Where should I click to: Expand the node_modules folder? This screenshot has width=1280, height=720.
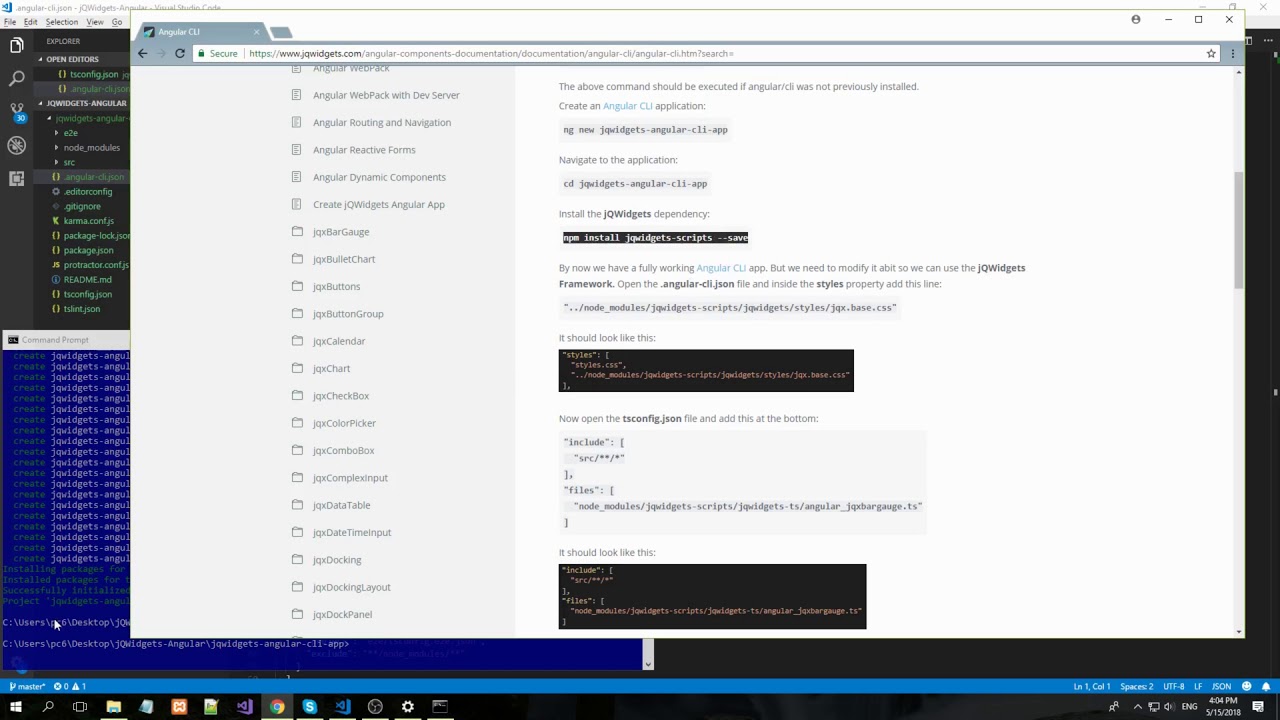click(91, 147)
